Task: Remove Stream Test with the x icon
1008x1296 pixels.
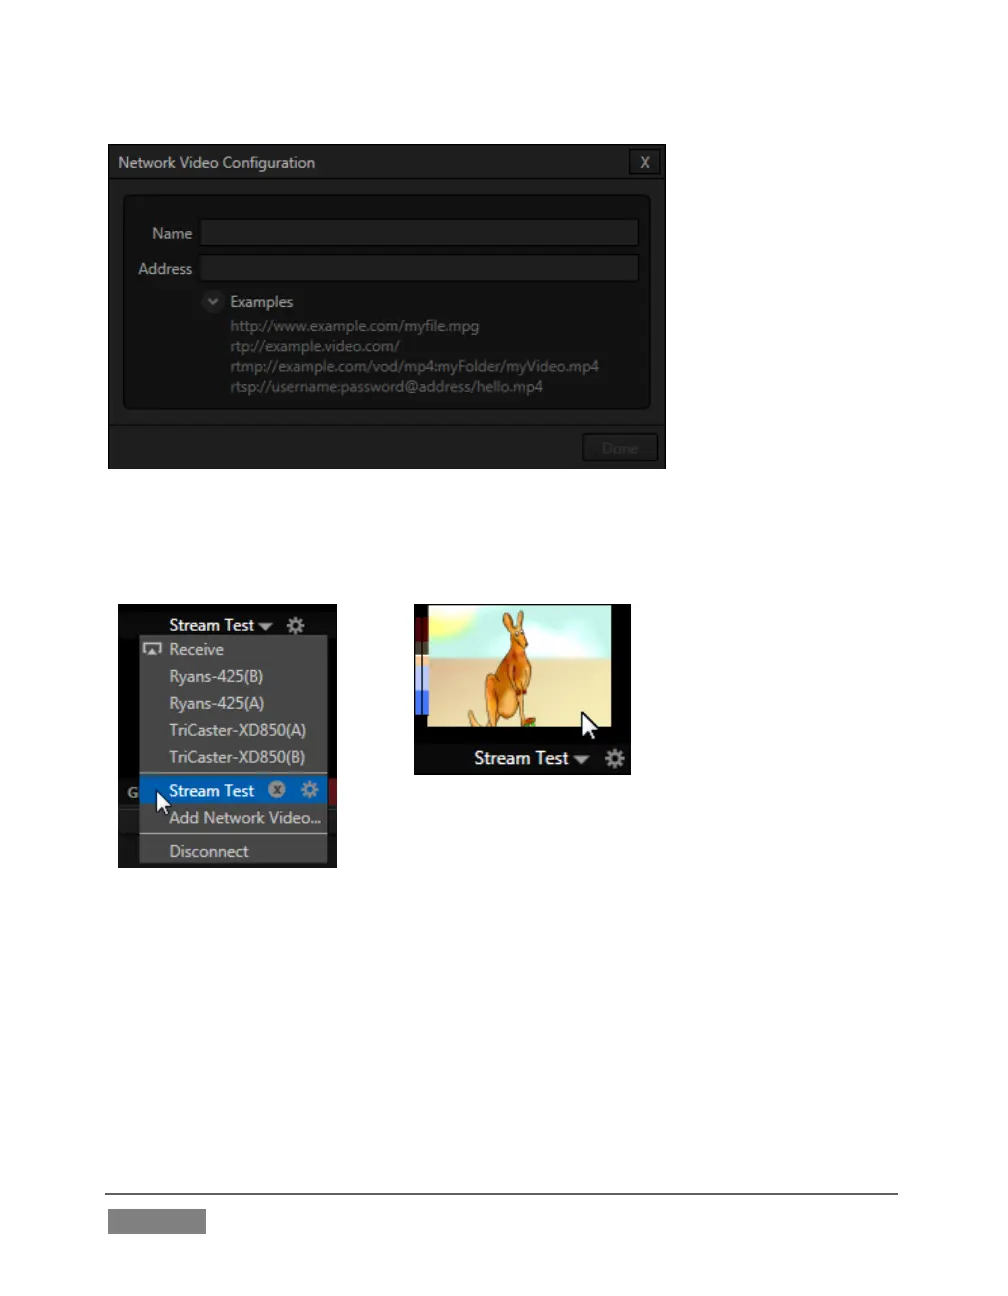Action: click(x=277, y=790)
